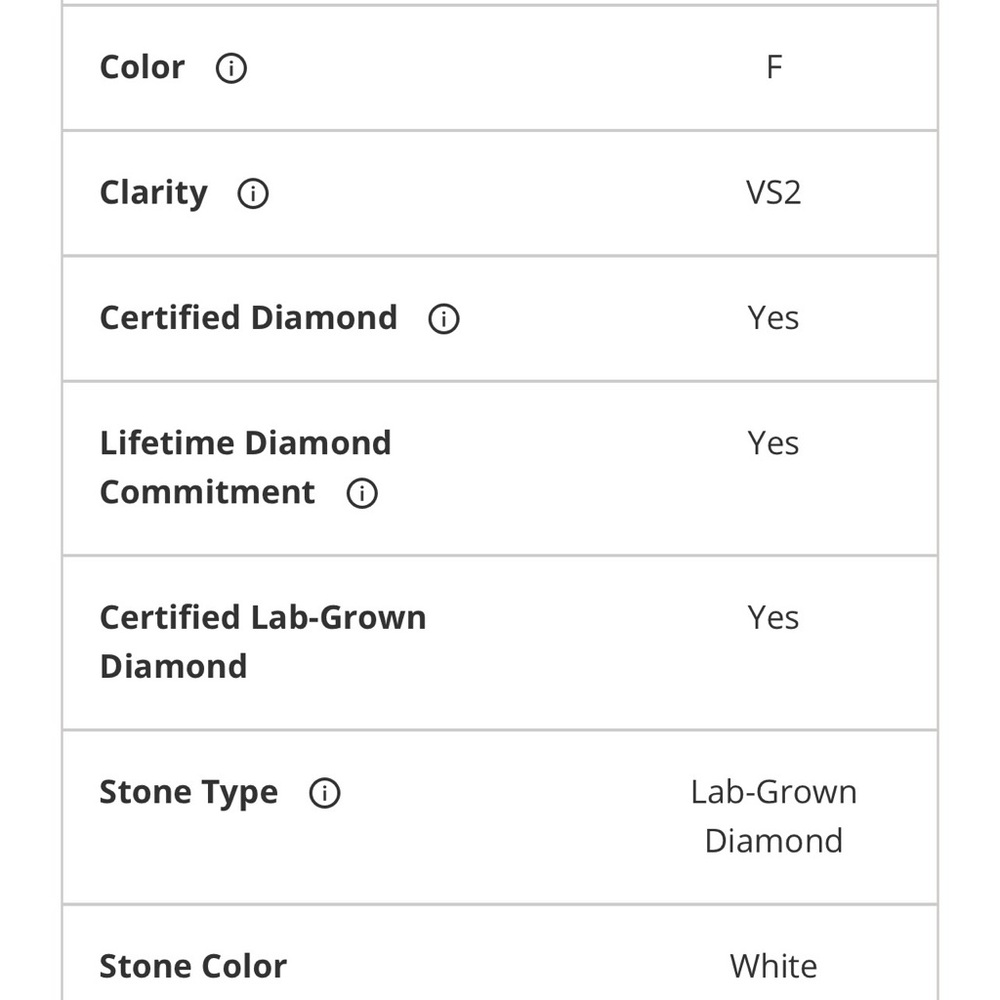
Task: Click Yes in Certified Lab-Grown Diamond row
Action: pos(773,618)
